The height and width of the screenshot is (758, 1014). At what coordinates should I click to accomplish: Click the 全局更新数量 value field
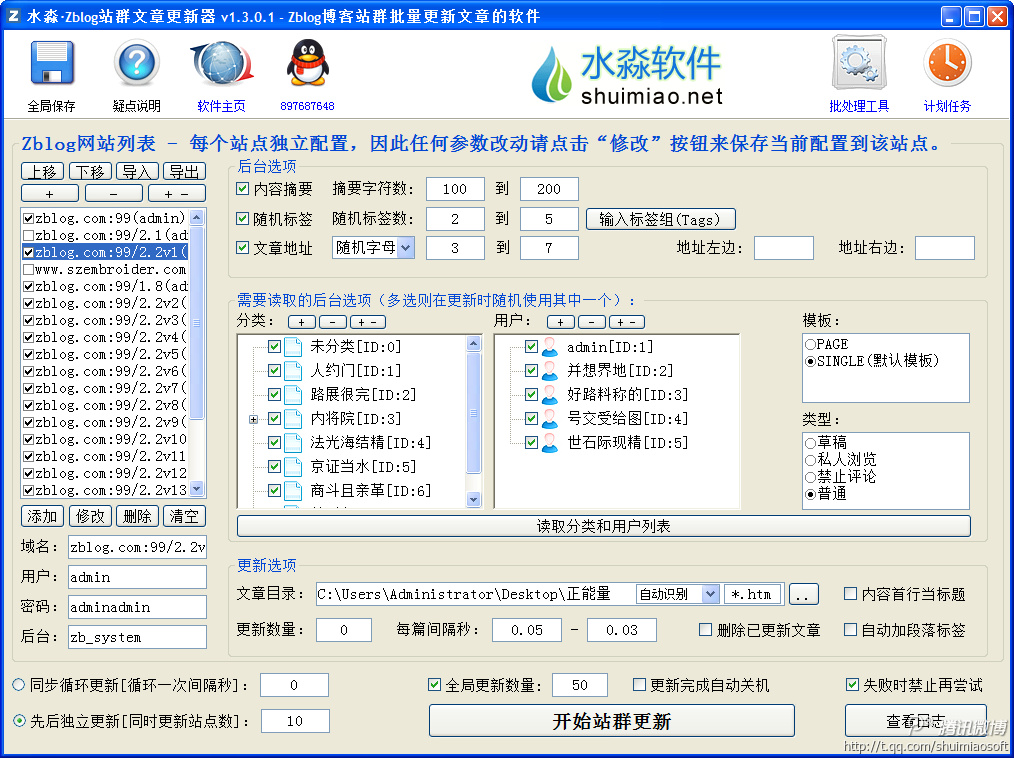point(579,685)
